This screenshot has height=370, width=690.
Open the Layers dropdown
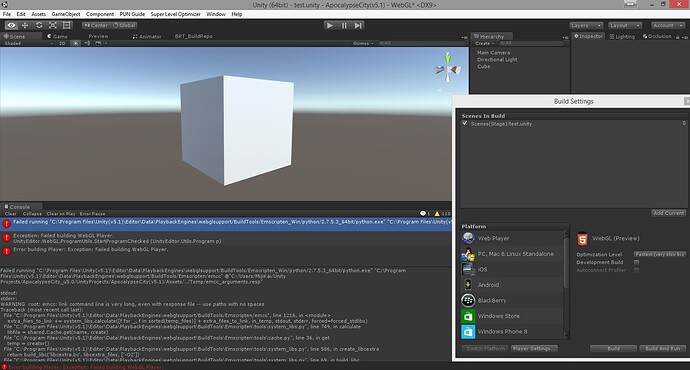click(586, 26)
